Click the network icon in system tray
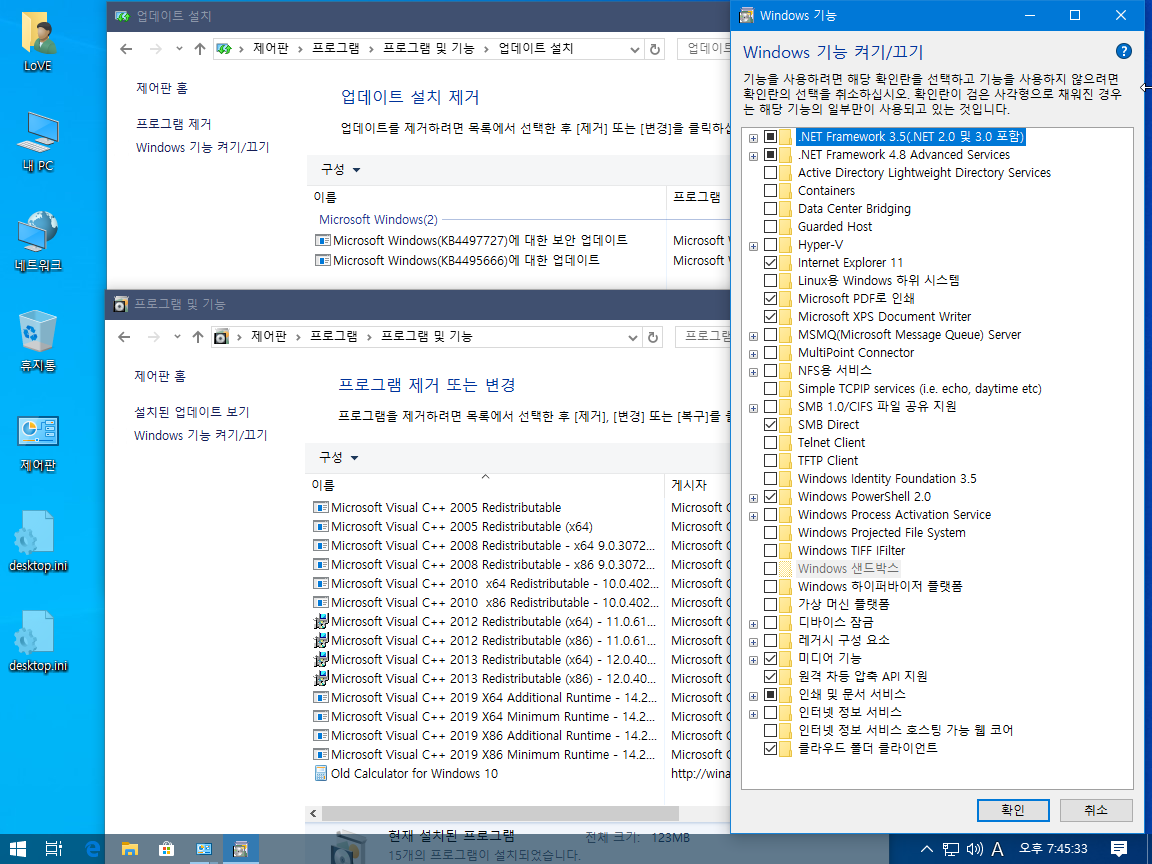The width and height of the screenshot is (1152, 864). tap(951, 849)
